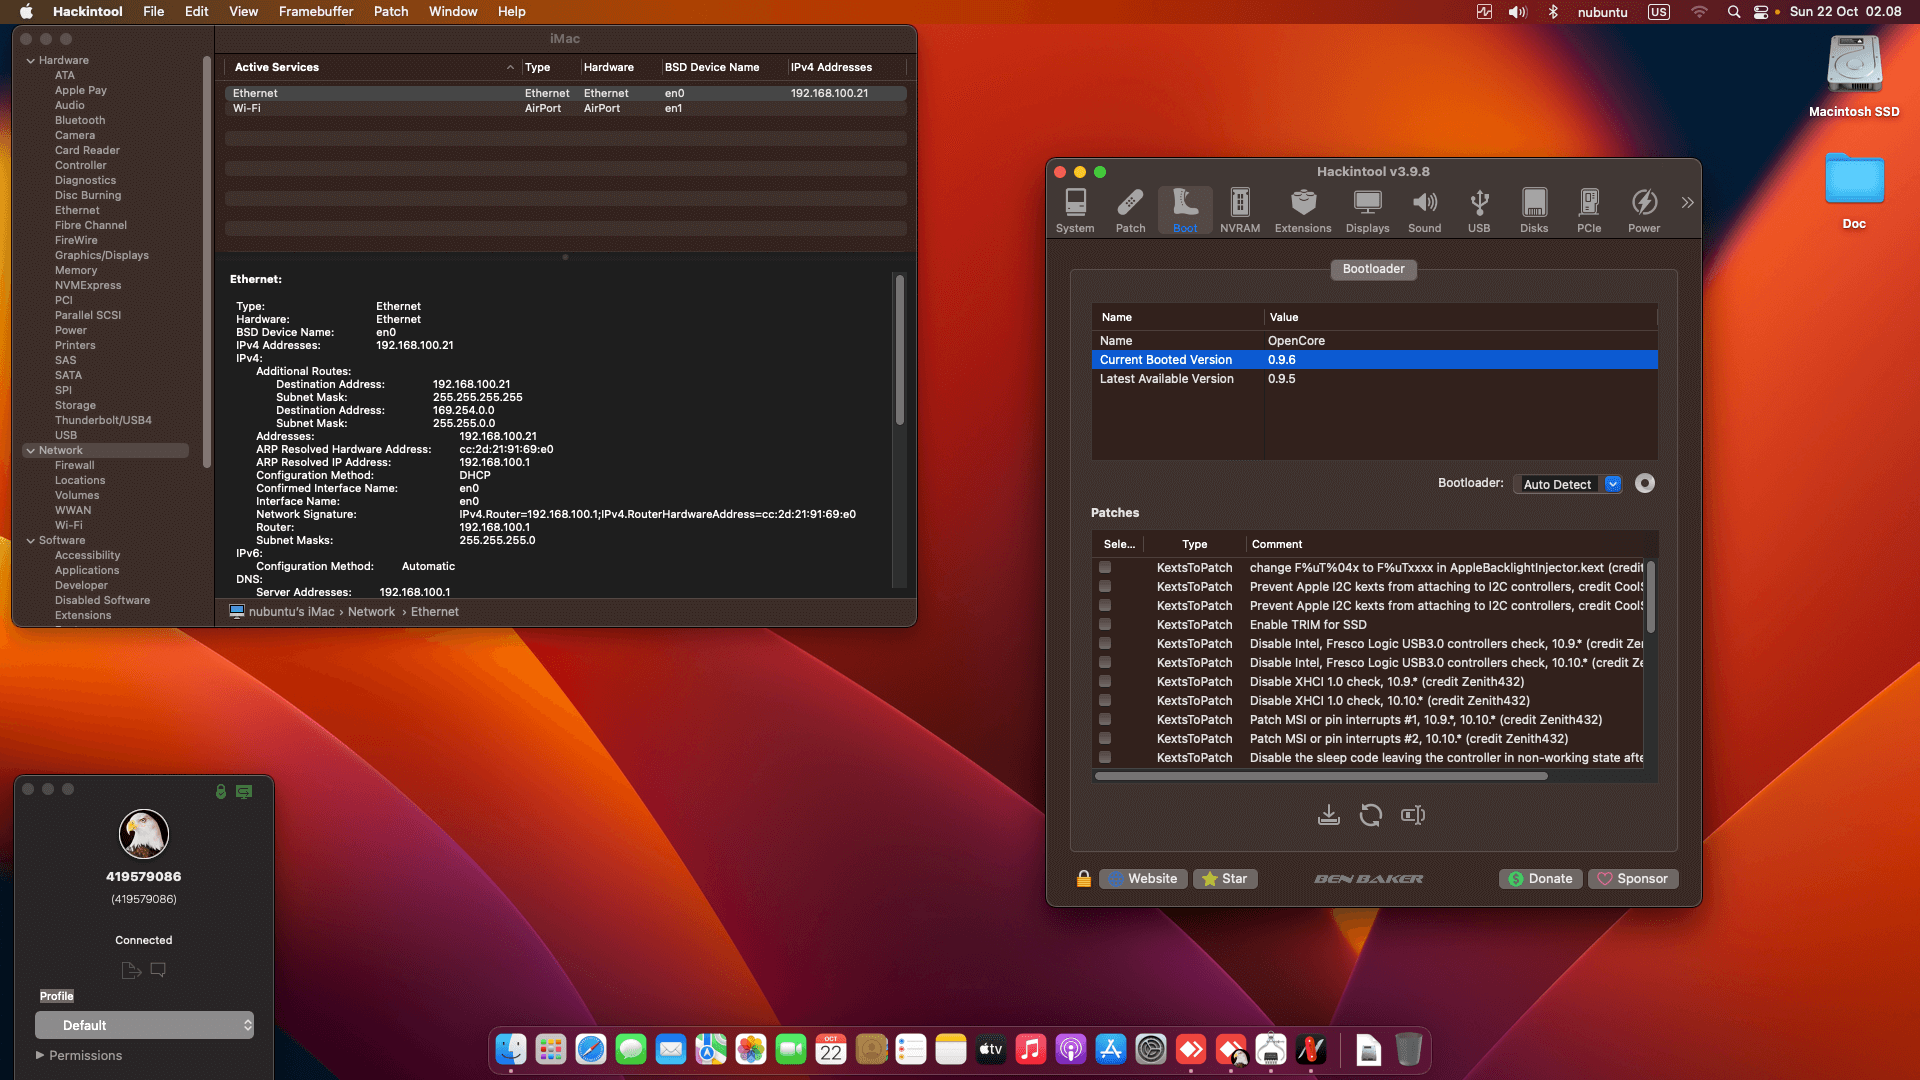The width and height of the screenshot is (1920, 1080).
Task: Click the Ethernet details pane scrollbar
Action: tap(900, 350)
